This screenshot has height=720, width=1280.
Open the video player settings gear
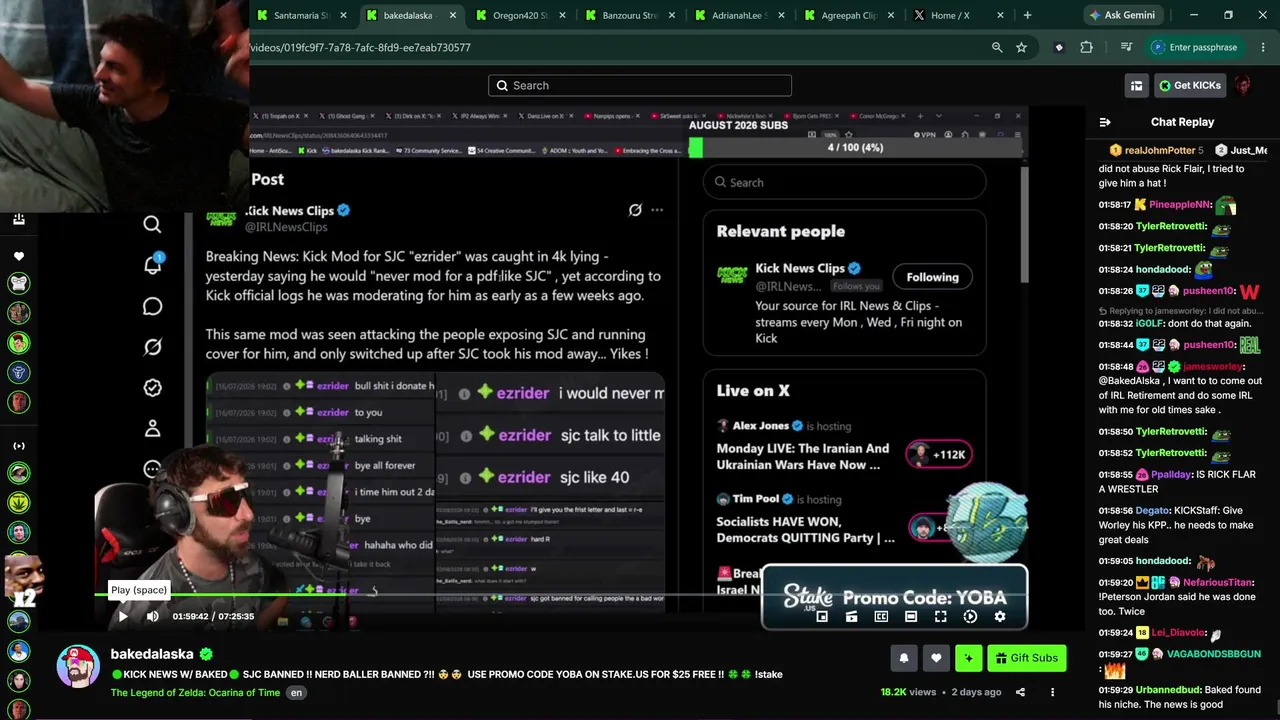tap(999, 616)
